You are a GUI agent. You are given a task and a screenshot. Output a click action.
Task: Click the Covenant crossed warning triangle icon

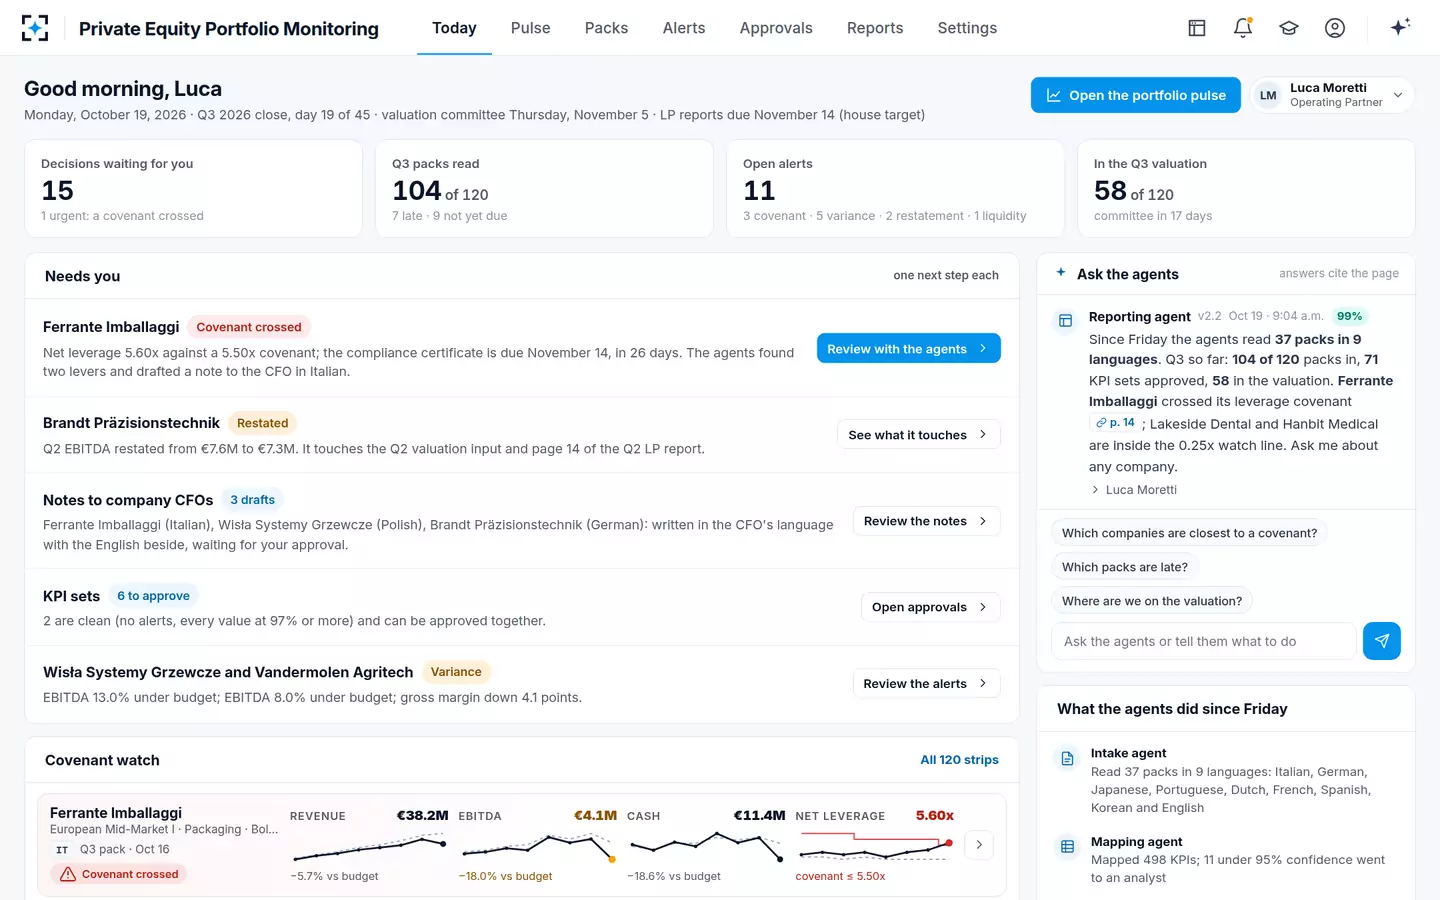tap(68, 874)
